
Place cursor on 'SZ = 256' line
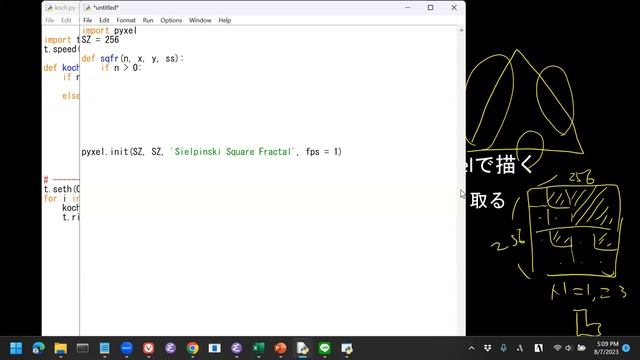(100, 40)
